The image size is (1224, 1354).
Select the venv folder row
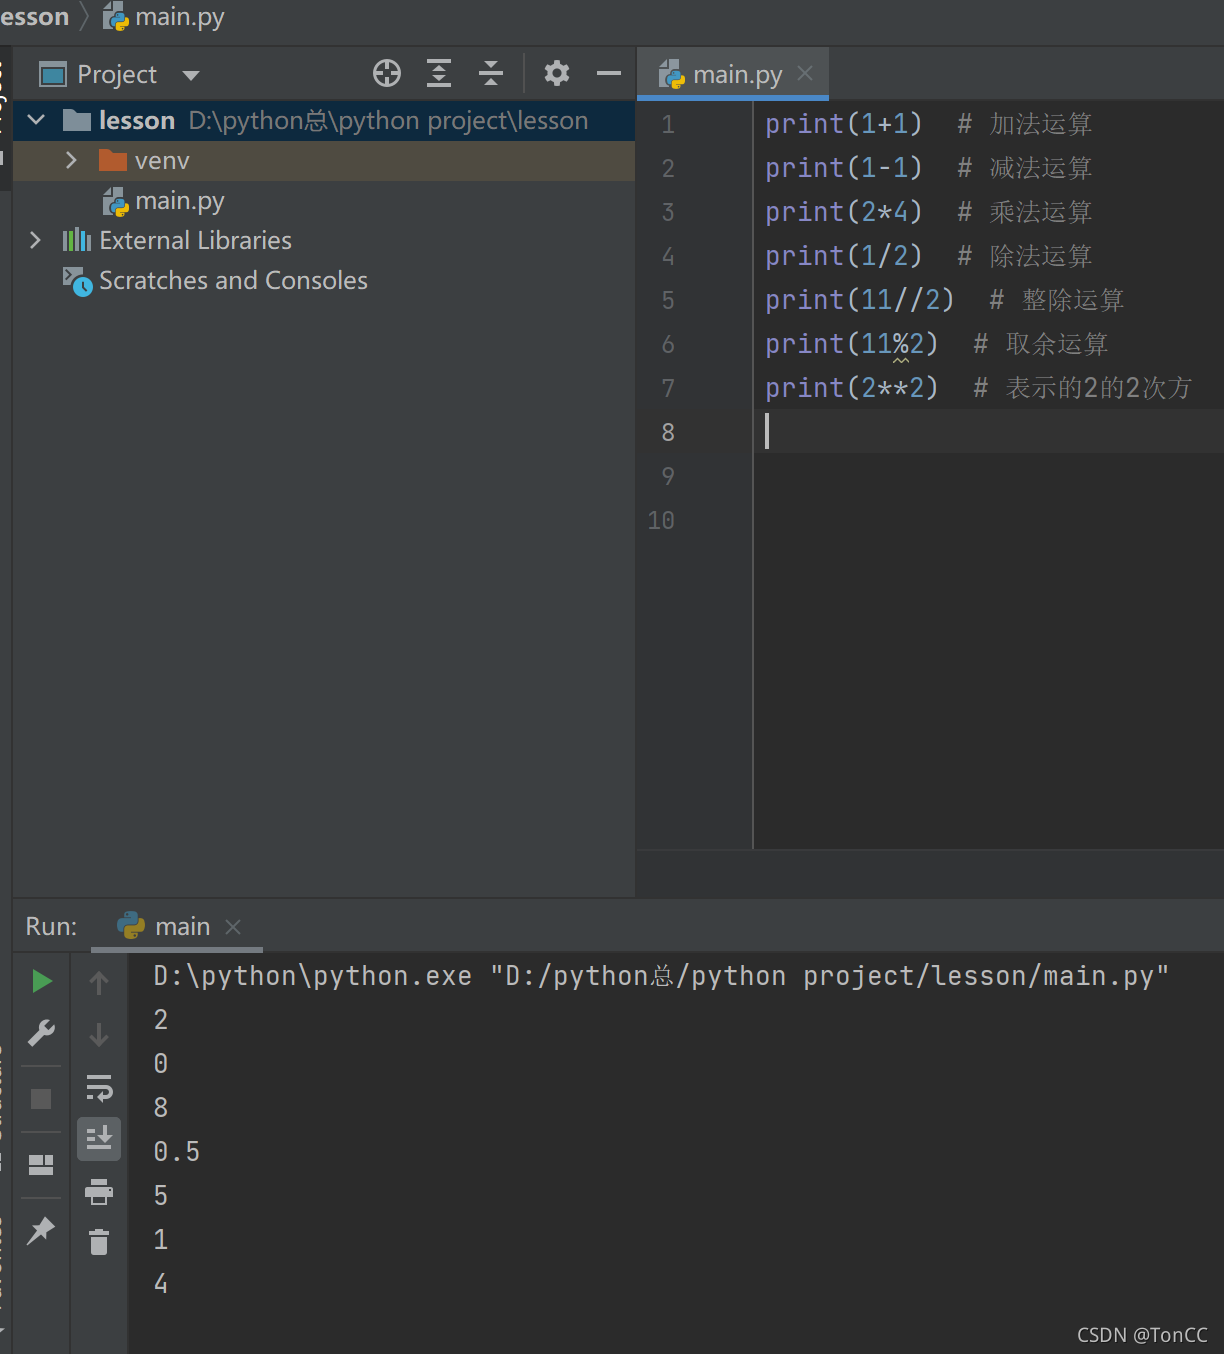click(324, 160)
